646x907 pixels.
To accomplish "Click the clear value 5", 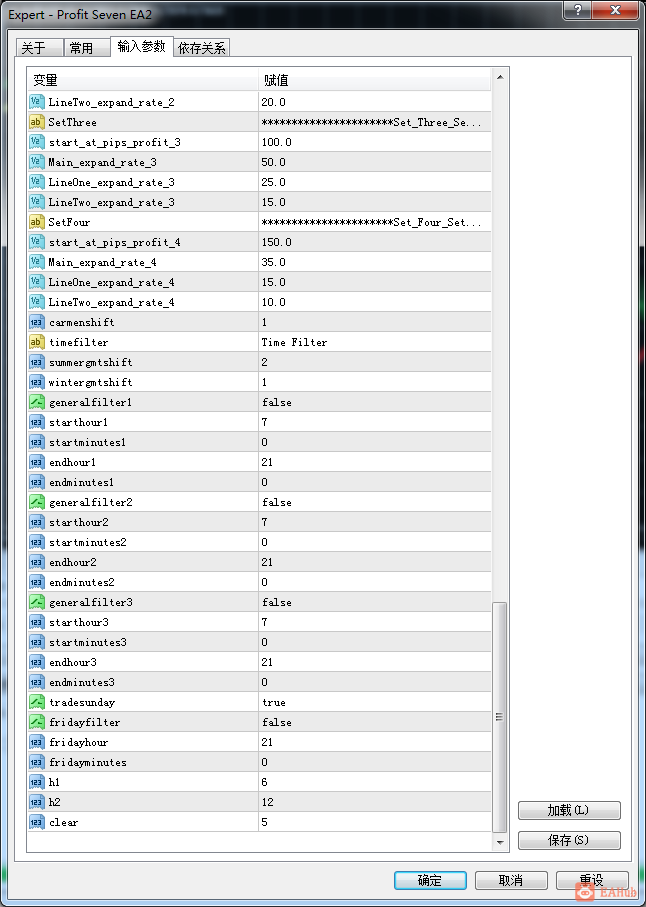I will [264, 822].
